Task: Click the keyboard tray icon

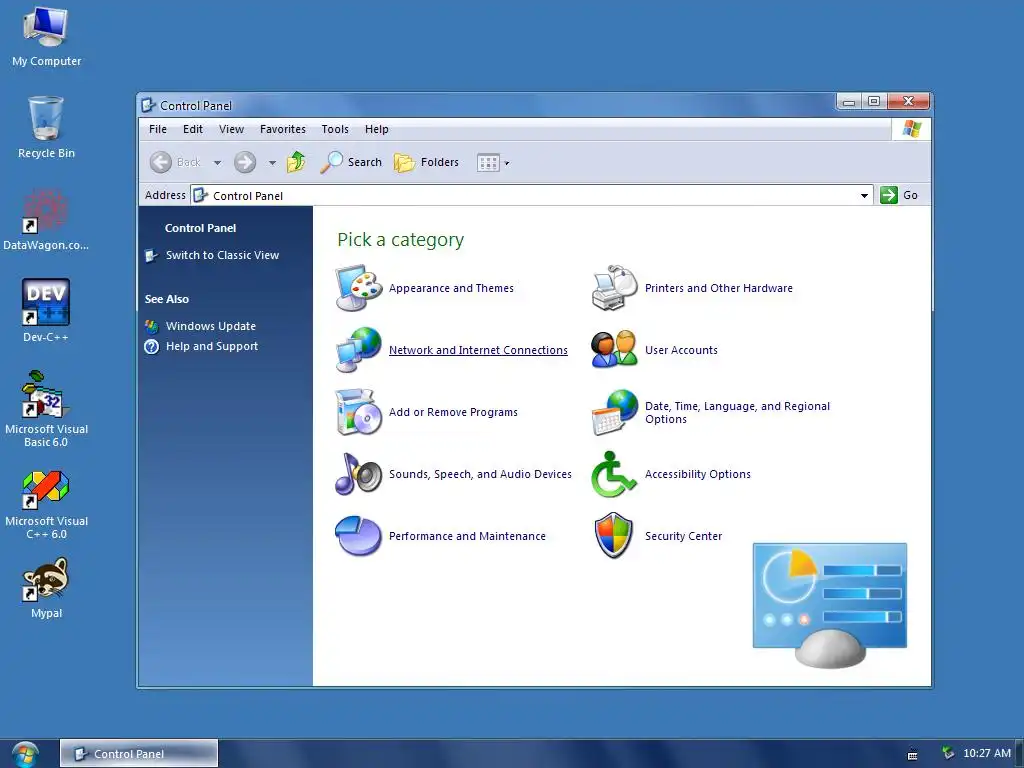Action: (x=913, y=755)
